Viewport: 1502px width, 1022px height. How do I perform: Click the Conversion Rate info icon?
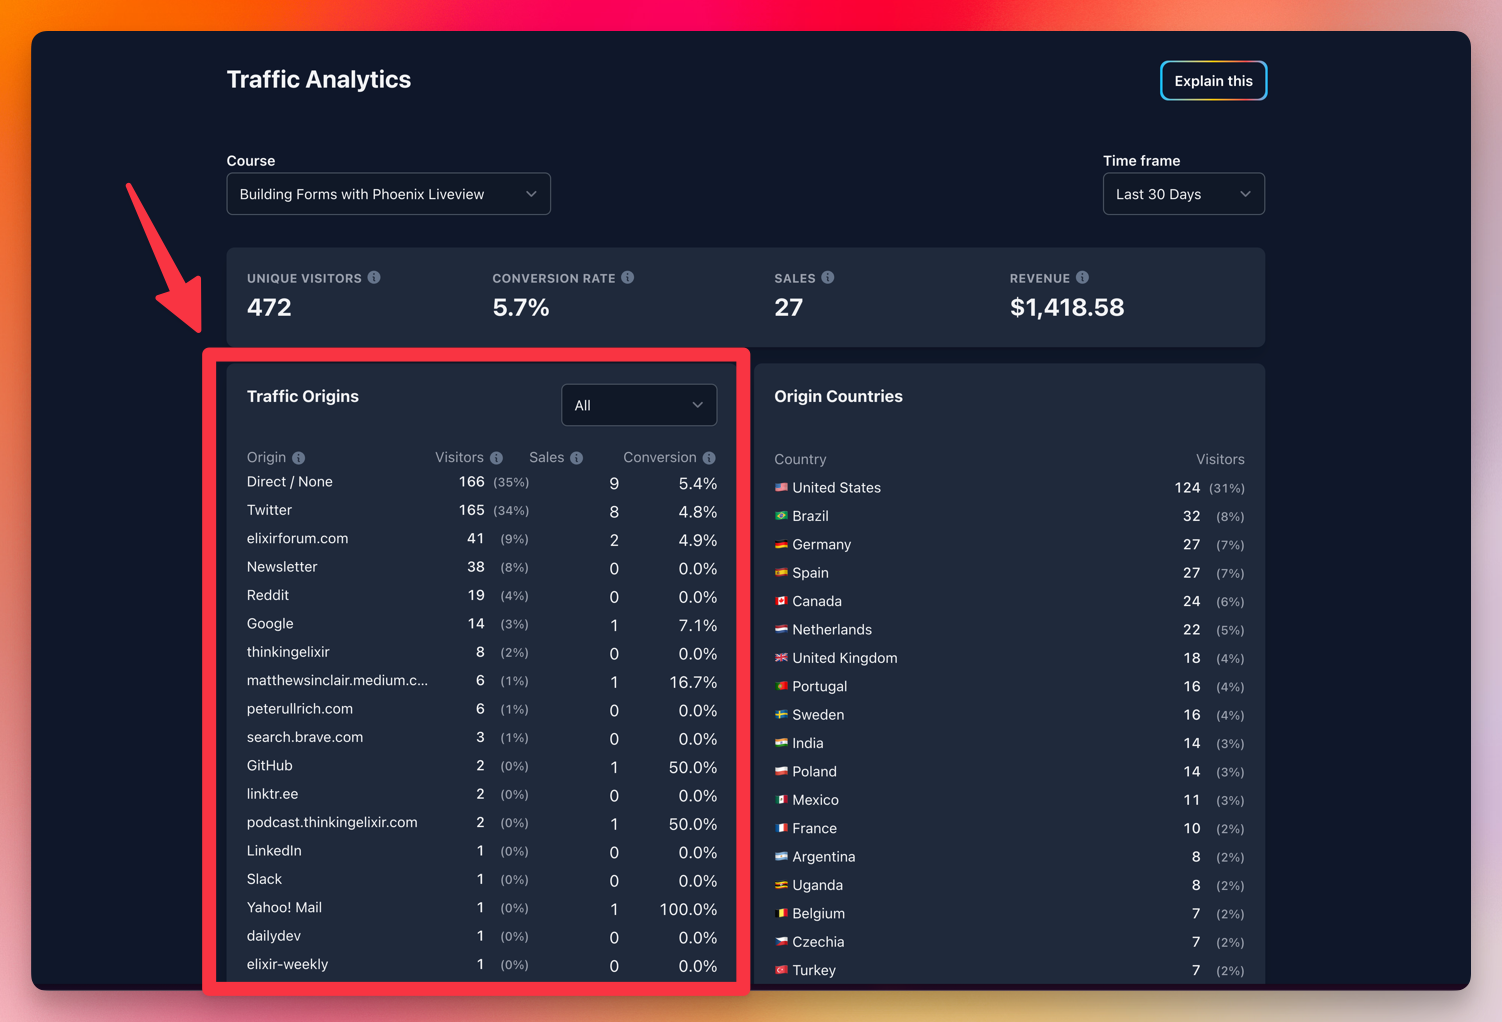(628, 278)
